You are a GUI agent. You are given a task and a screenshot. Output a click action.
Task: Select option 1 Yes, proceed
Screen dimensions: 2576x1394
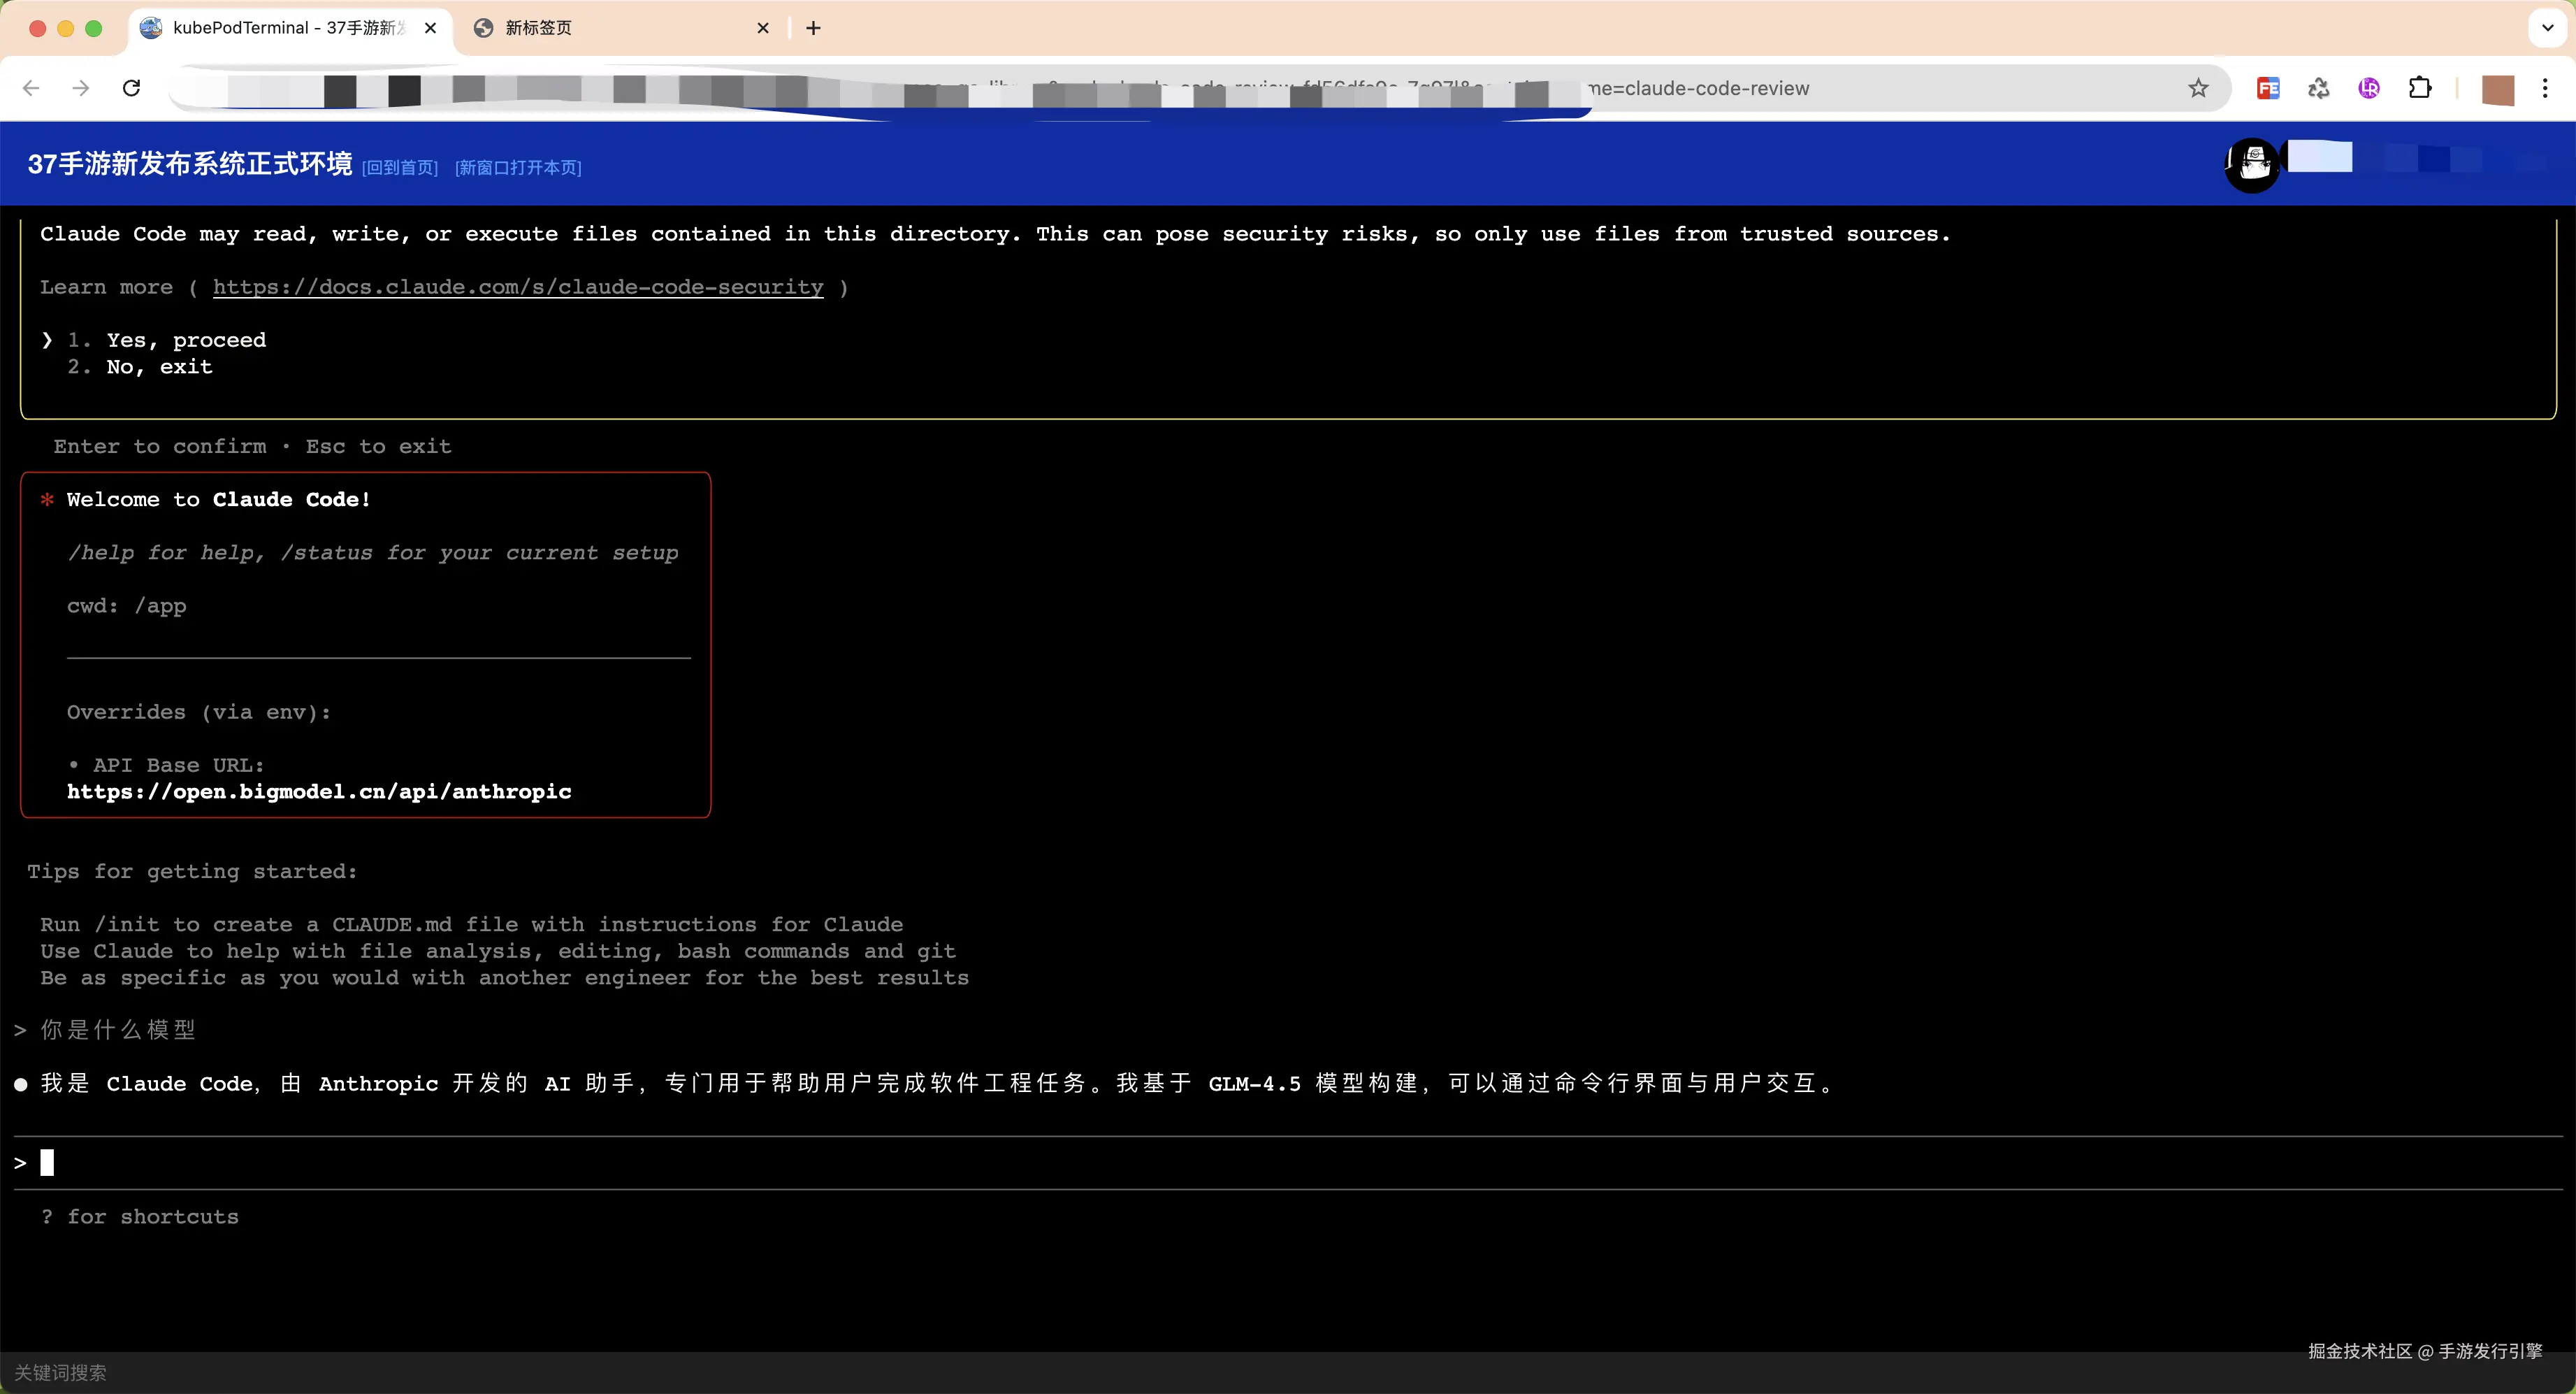[x=186, y=340]
